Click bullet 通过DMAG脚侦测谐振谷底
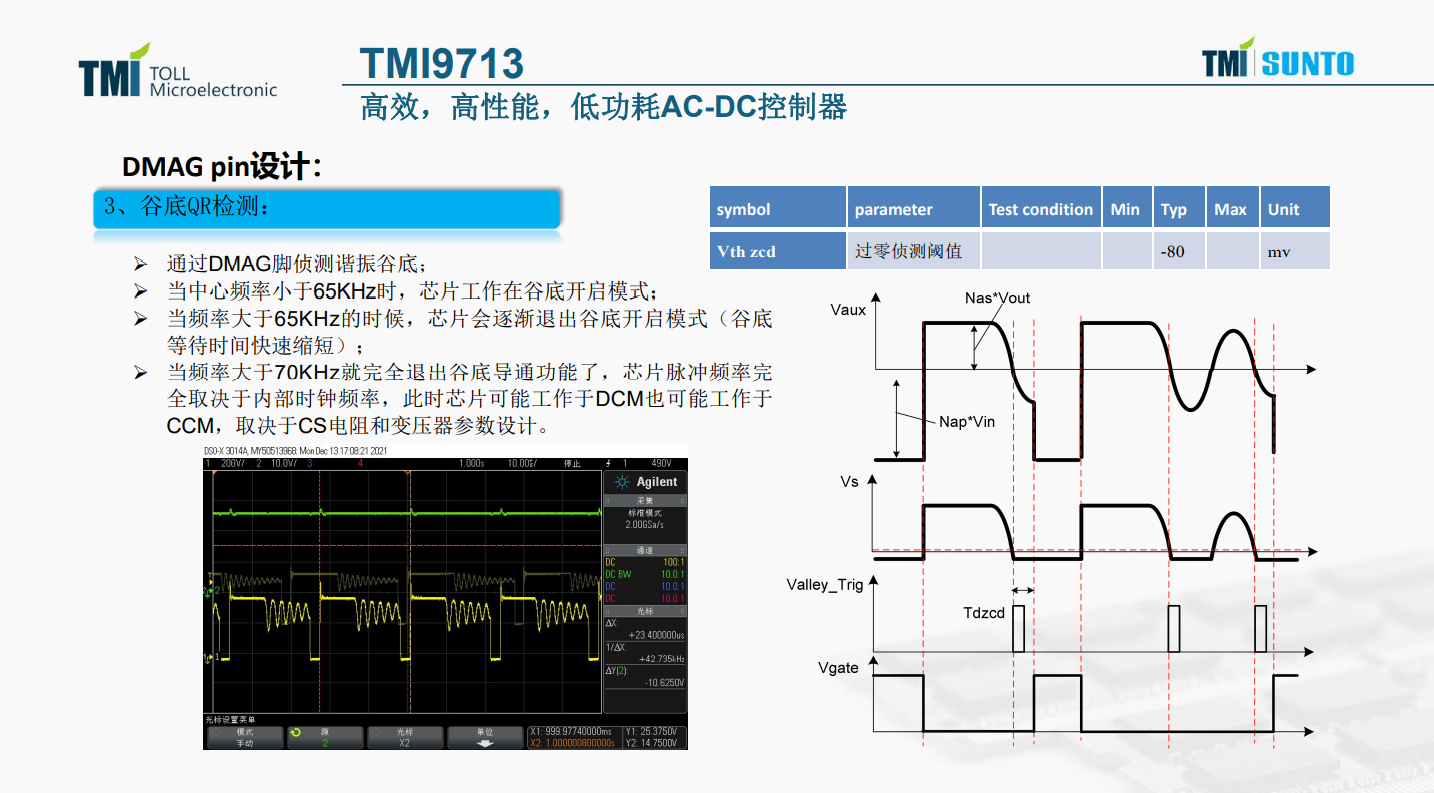 297,265
